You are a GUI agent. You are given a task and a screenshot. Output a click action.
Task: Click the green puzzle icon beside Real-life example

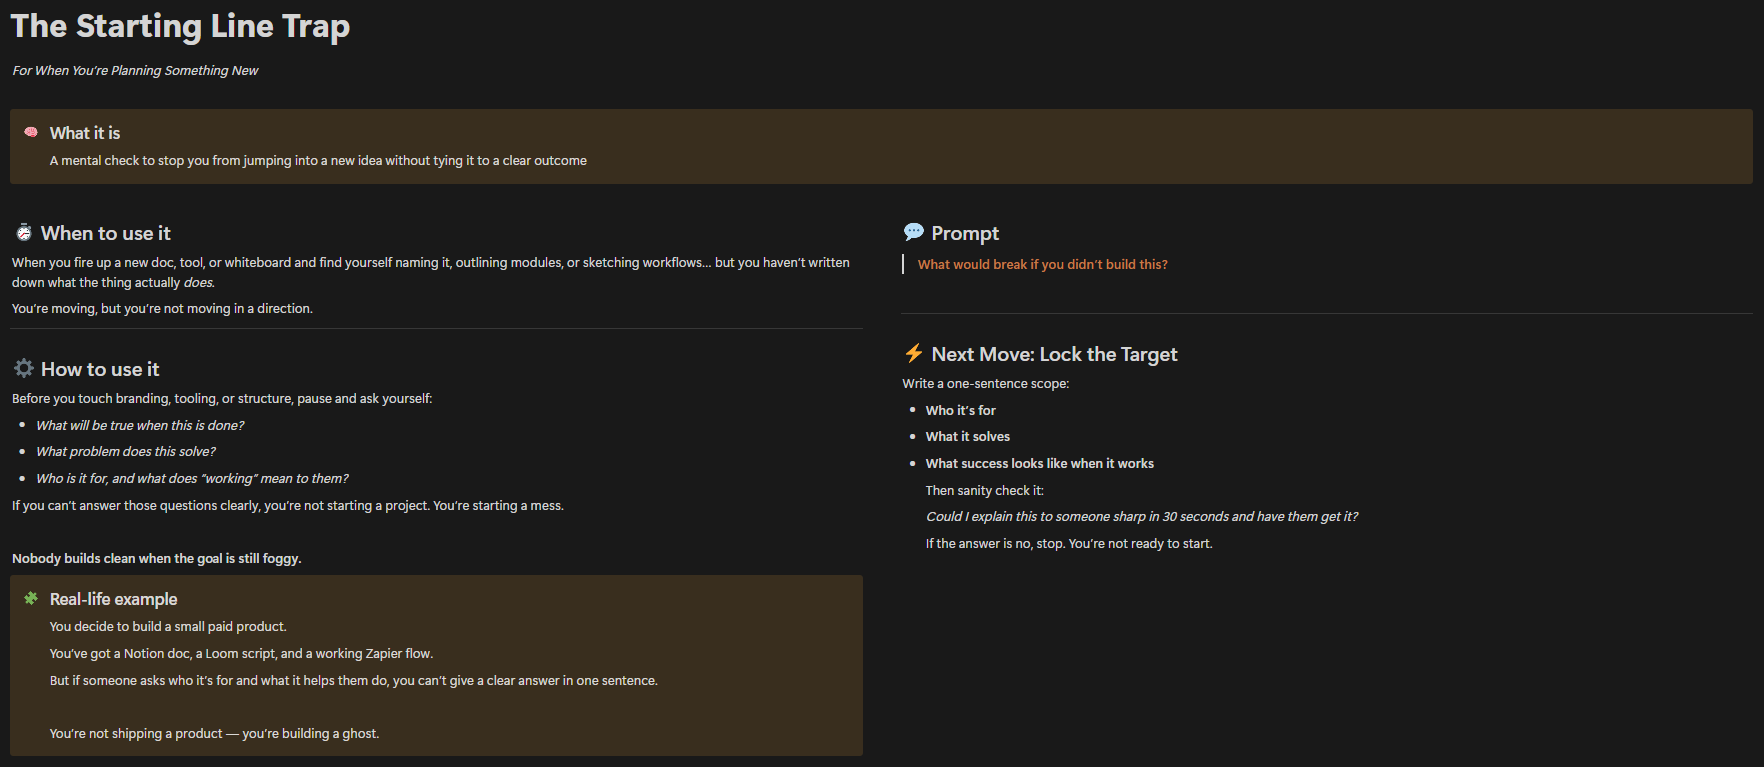(x=31, y=598)
